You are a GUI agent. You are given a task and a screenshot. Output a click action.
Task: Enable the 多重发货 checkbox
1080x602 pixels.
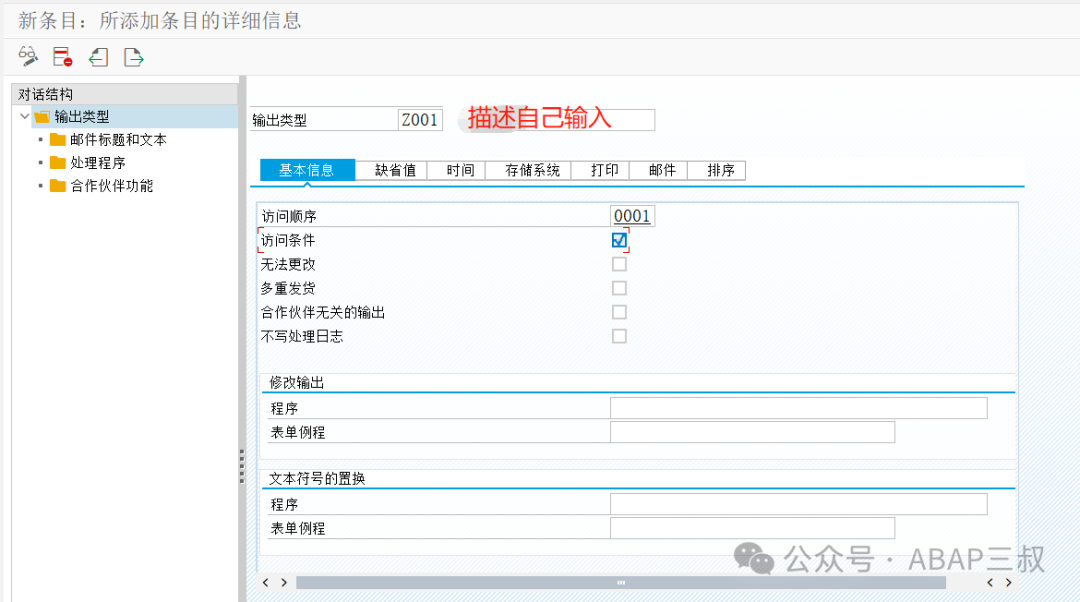619,288
